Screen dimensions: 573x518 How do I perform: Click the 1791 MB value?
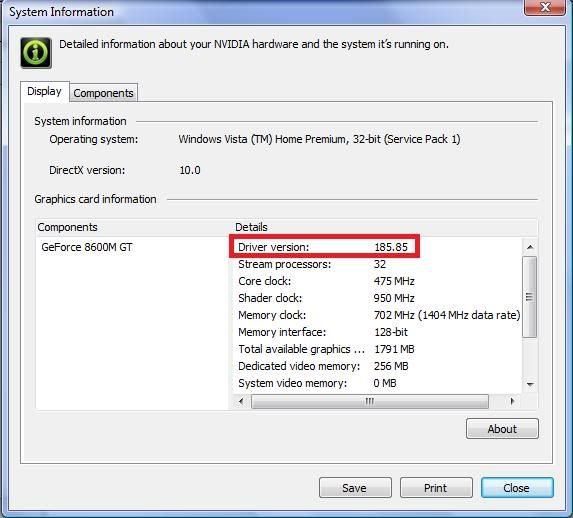[394, 349]
